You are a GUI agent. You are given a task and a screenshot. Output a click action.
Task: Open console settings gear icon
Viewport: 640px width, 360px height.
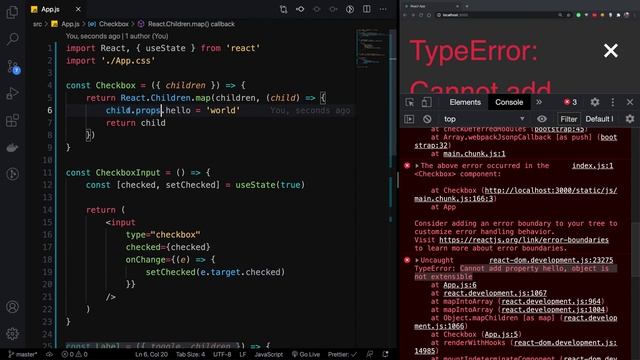(x=630, y=119)
